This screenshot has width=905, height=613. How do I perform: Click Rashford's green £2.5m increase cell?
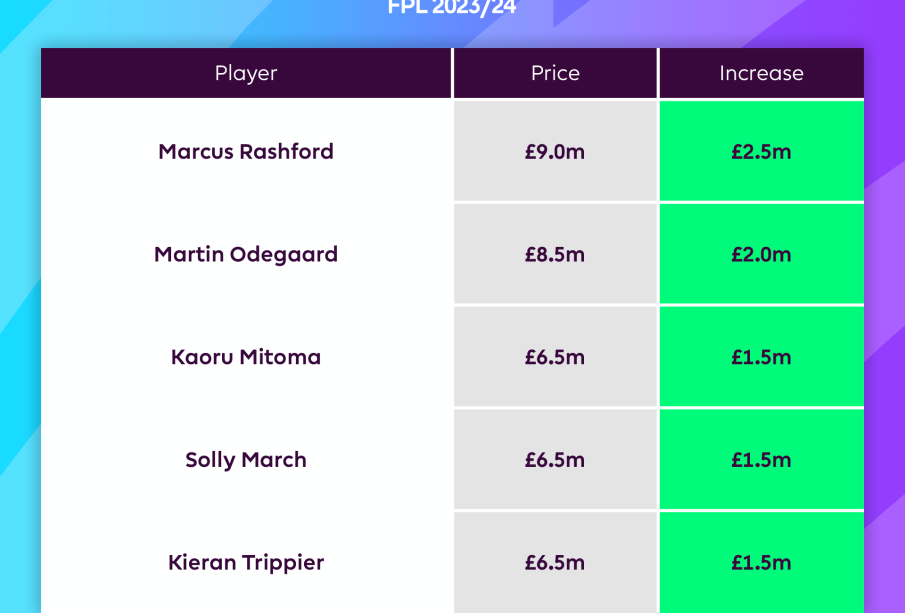[761, 152]
